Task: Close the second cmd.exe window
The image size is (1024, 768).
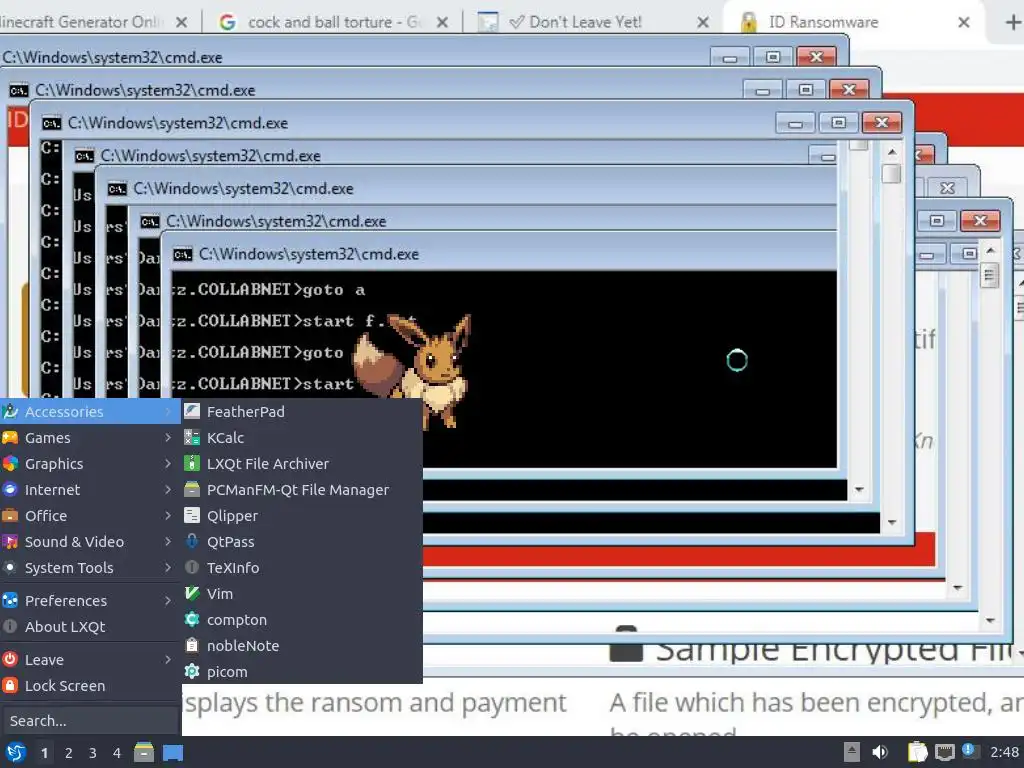Action: point(849,89)
